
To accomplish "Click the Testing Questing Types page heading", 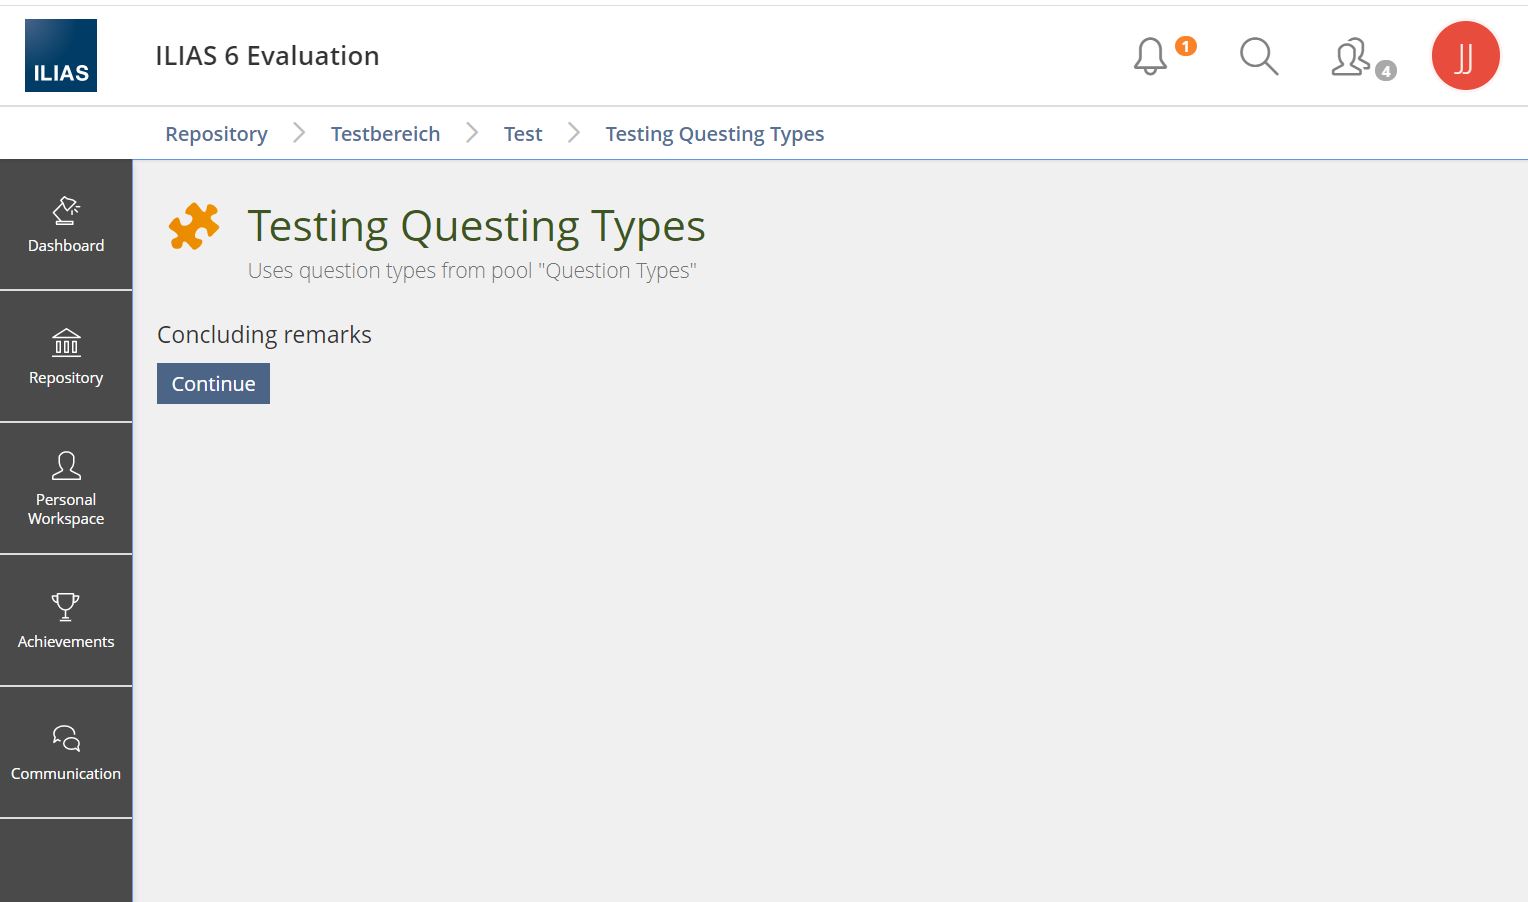I will pyautogui.click(x=476, y=226).
